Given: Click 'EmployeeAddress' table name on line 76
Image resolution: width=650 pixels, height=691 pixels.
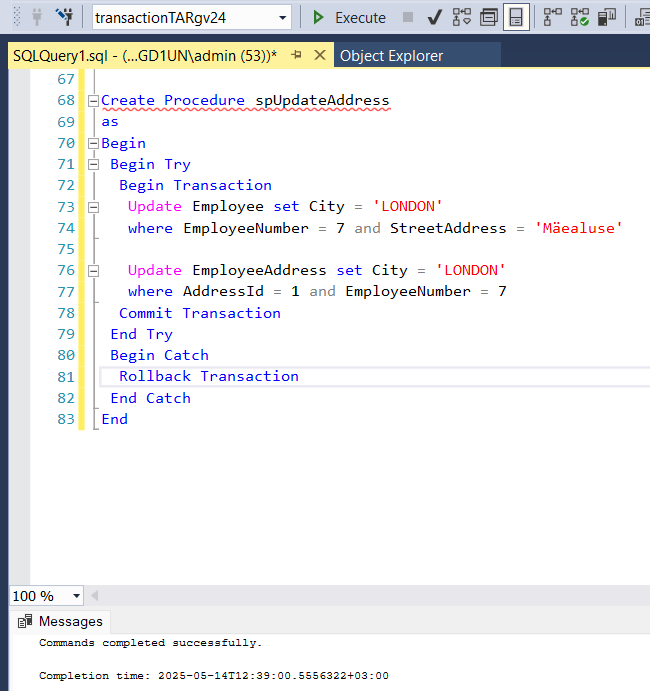Looking at the screenshot, I should [259, 270].
